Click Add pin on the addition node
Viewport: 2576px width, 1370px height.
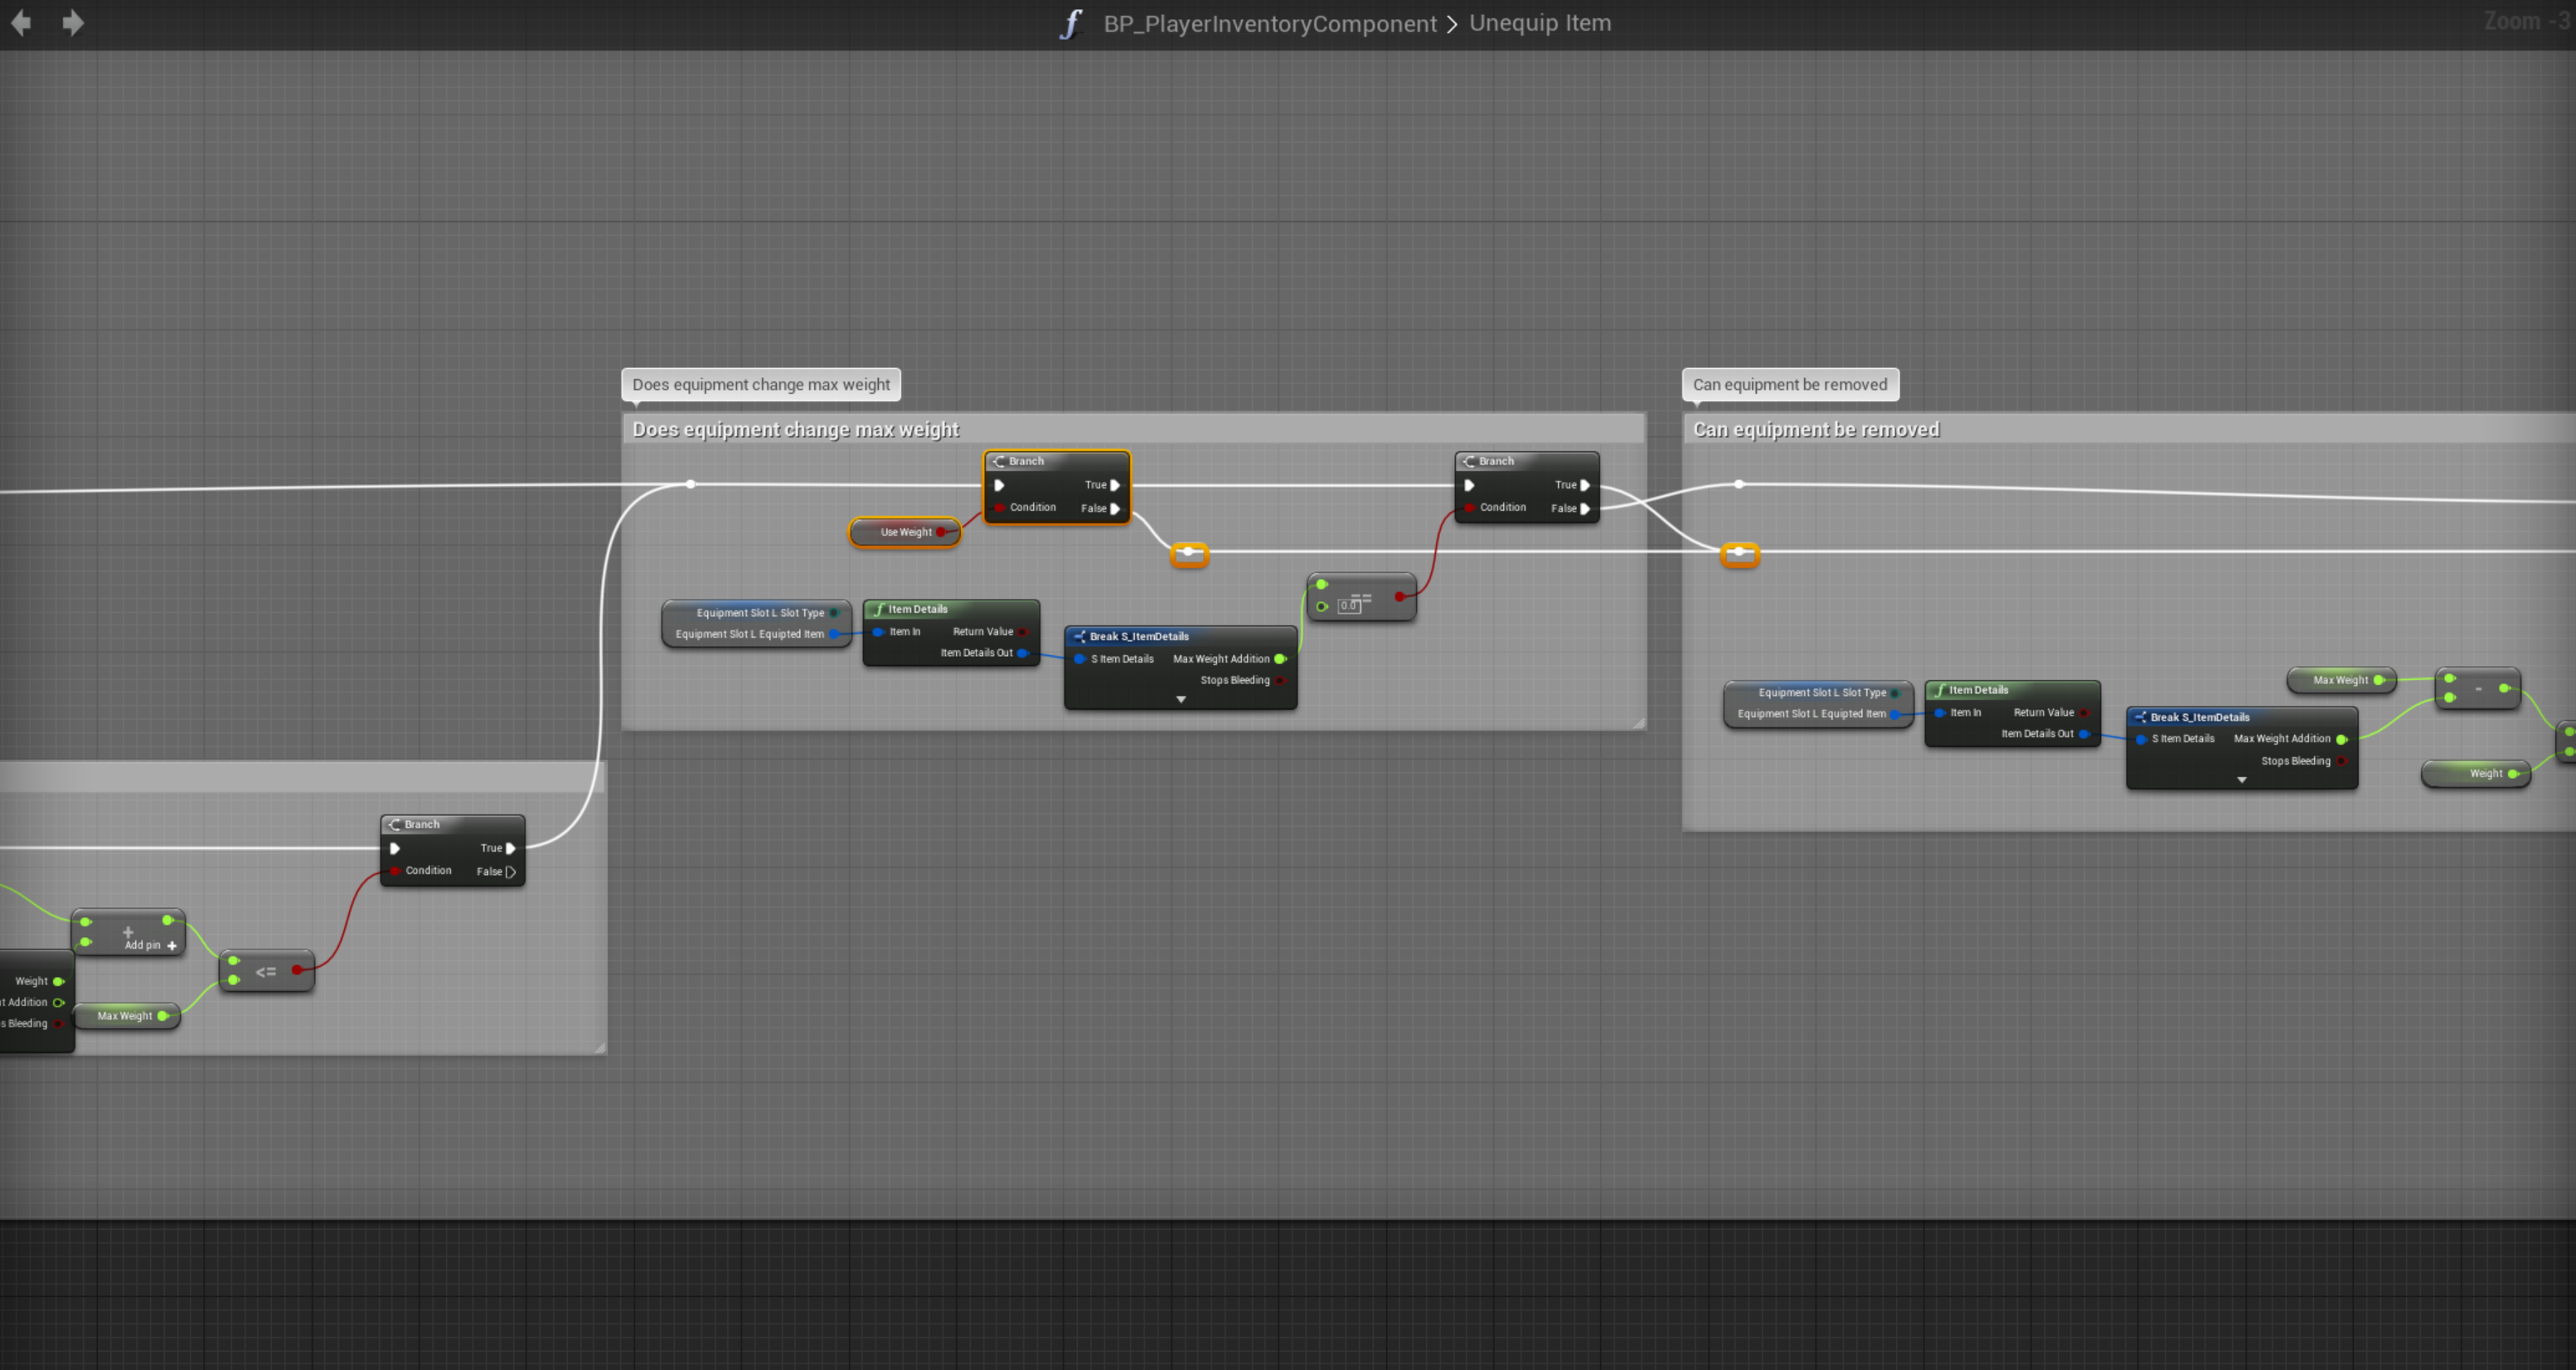[x=150, y=945]
